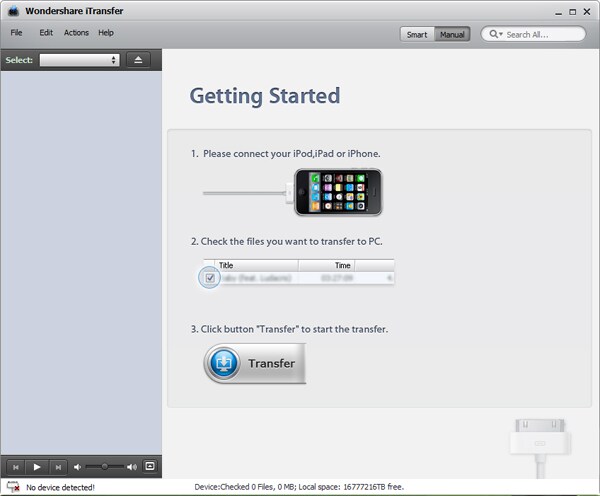600x496 pixels.
Task: Open the Edit menu
Action: pos(46,33)
